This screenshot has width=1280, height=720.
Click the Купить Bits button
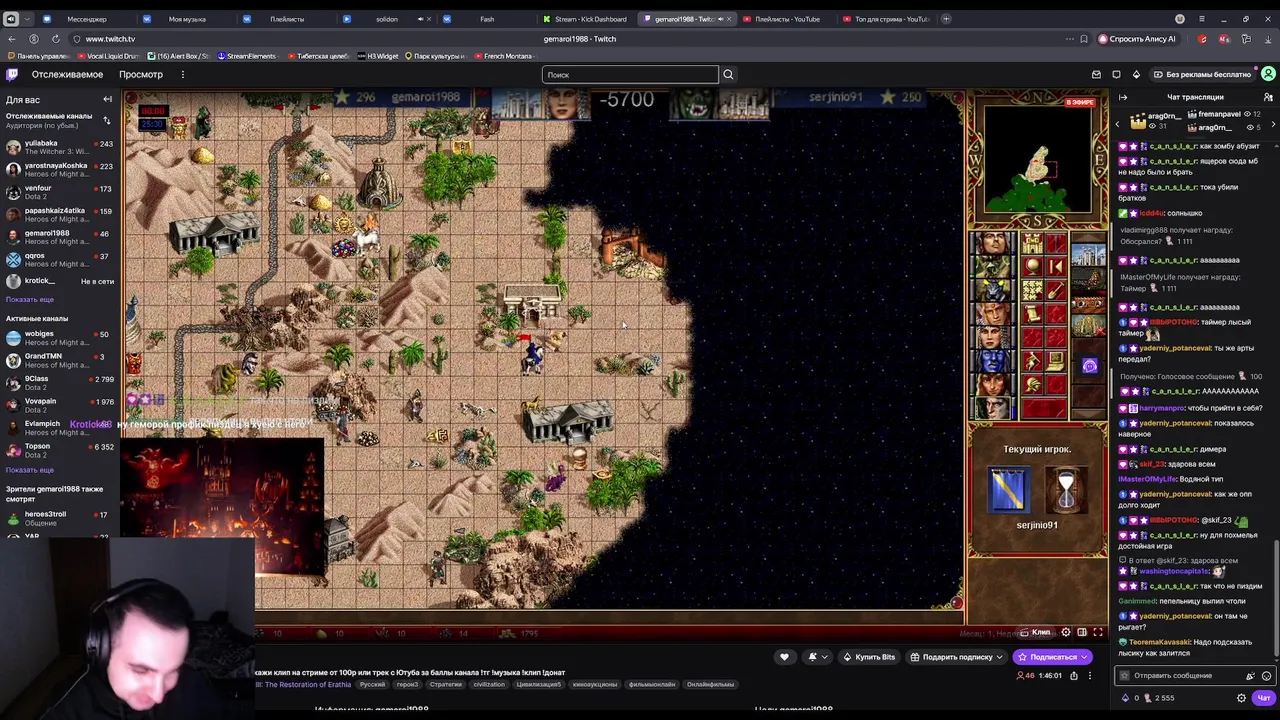[x=869, y=657]
